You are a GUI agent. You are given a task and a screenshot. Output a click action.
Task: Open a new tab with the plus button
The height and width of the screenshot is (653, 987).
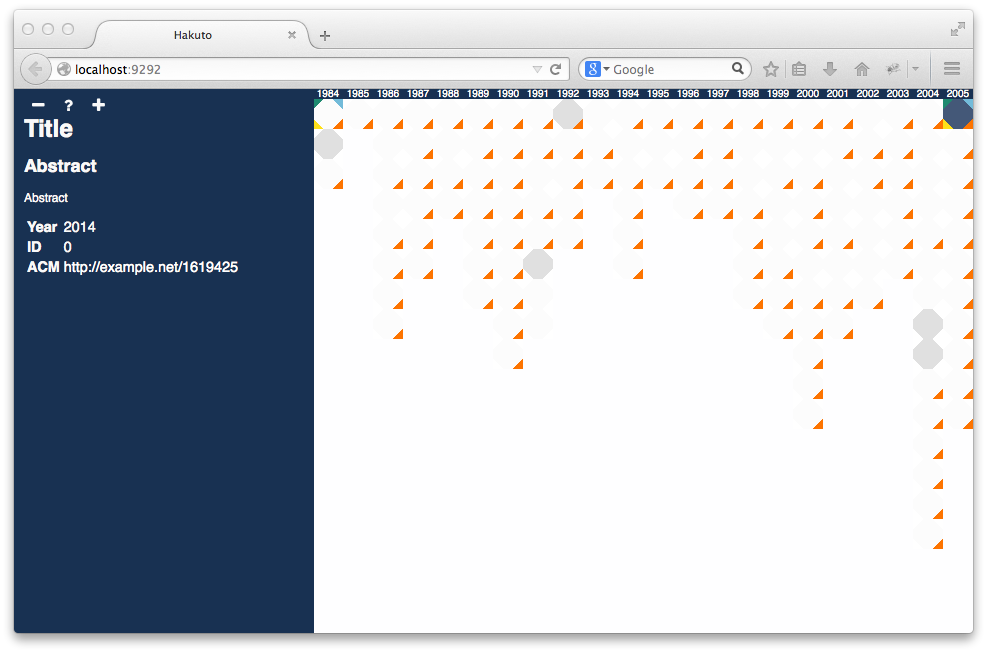coord(325,36)
